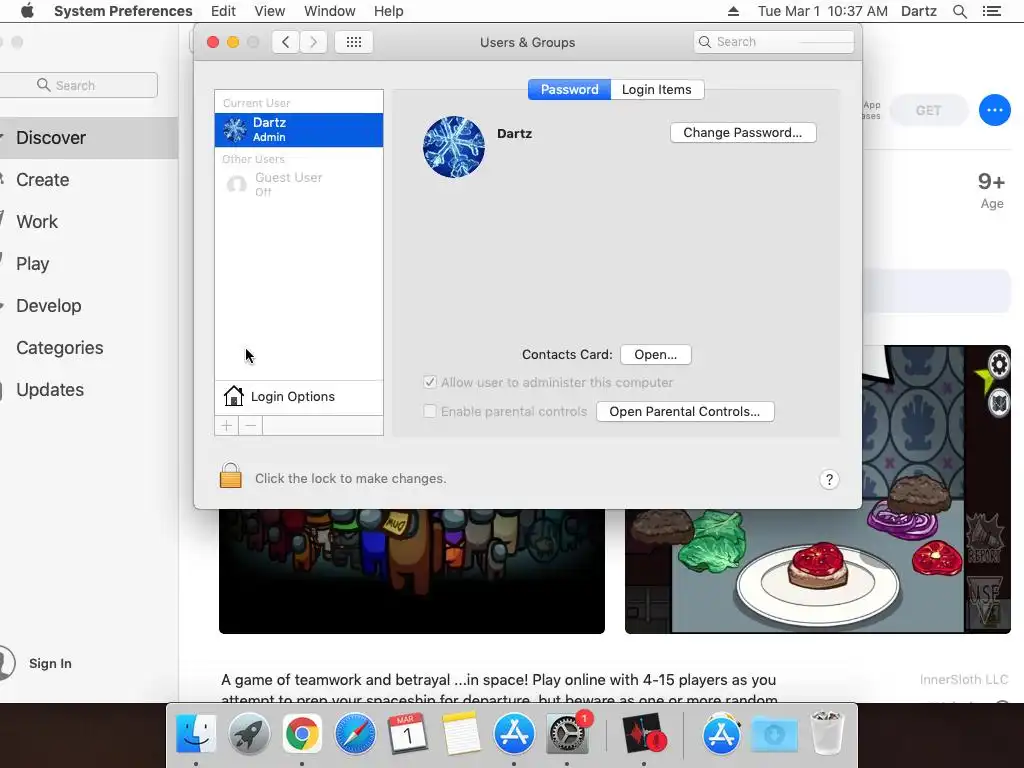Launch Google Chrome from the Dock
Screen dimensions: 1024x768
pyautogui.click(x=302, y=734)
